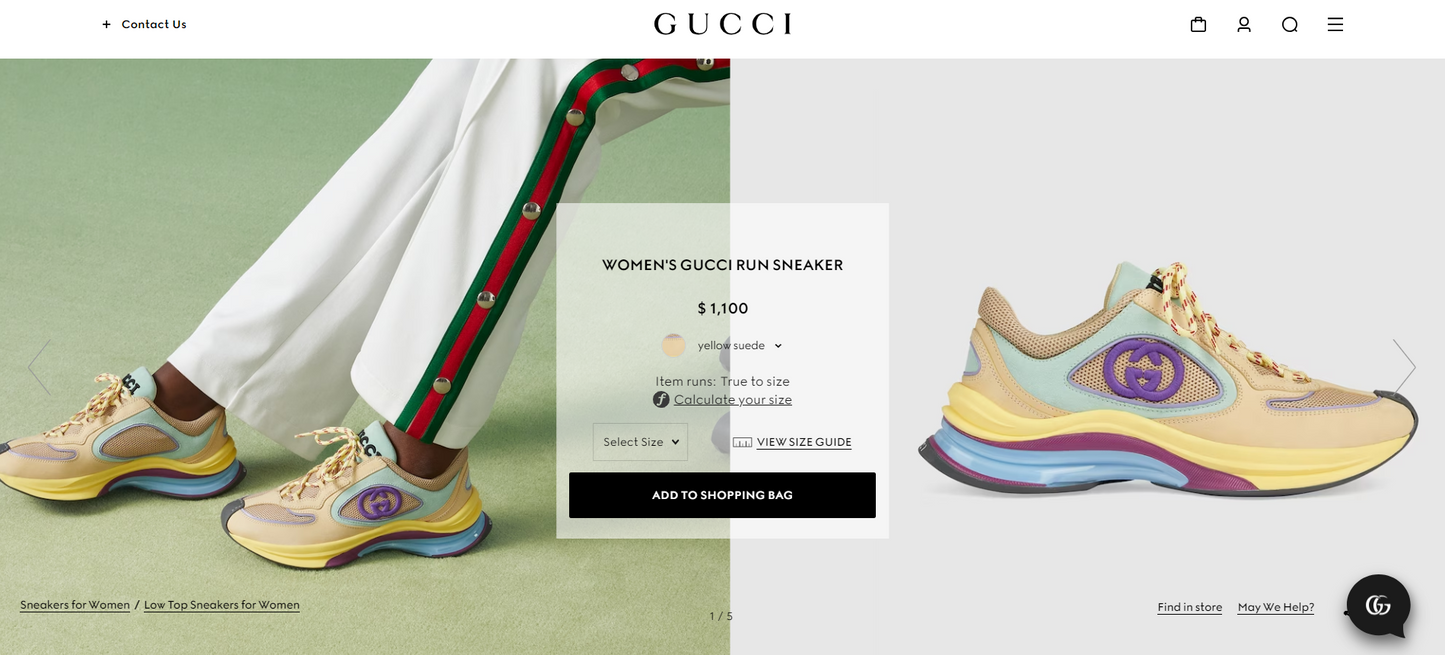Open search with magnifier icon
Image resolution: width=1445 pixels, height=655 pixels.
click(1290, 24)
